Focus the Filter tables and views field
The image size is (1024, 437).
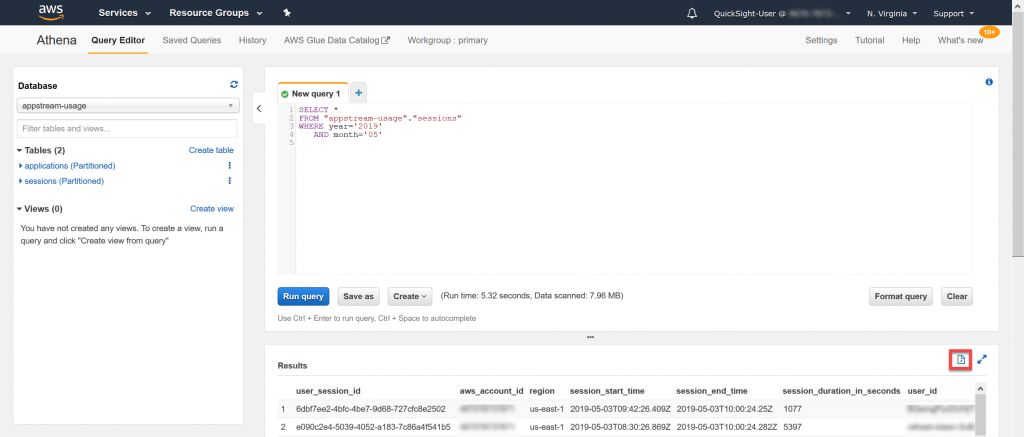pyautogui.click(x=127, y=128)
